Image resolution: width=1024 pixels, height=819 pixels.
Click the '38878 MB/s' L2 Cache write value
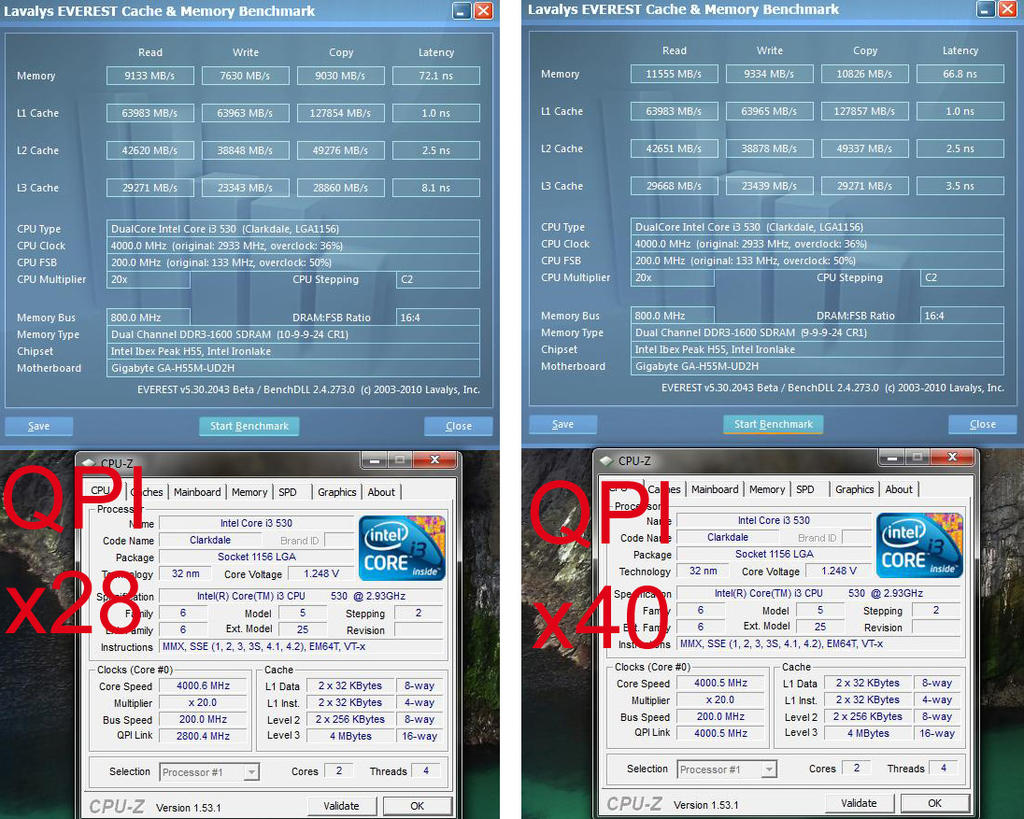tap(770, 148)
